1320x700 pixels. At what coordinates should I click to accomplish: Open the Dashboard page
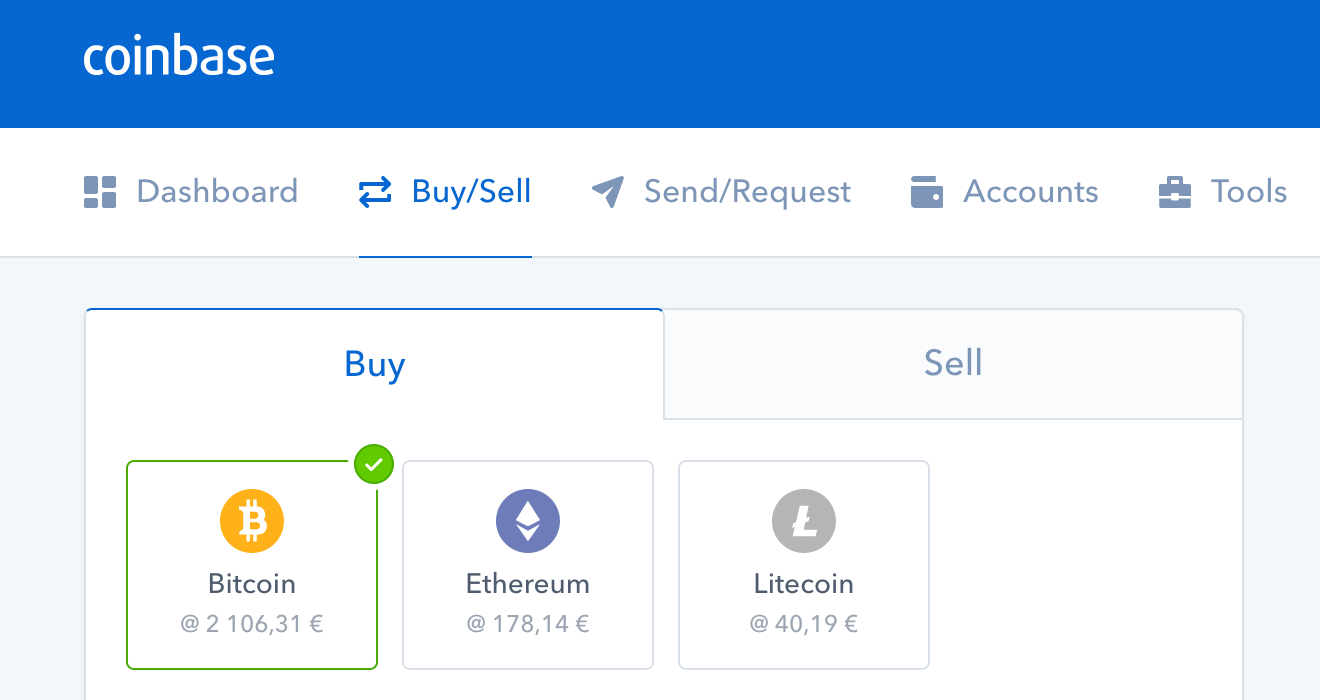tap(191, 192)
